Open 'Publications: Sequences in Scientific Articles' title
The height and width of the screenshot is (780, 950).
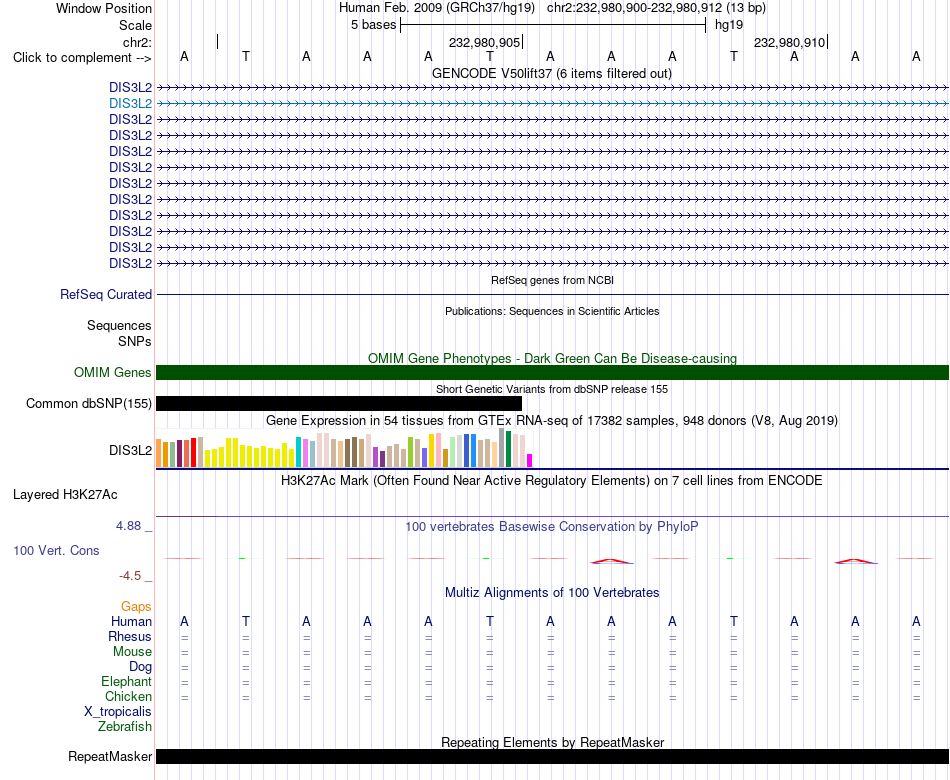(552, 311)
